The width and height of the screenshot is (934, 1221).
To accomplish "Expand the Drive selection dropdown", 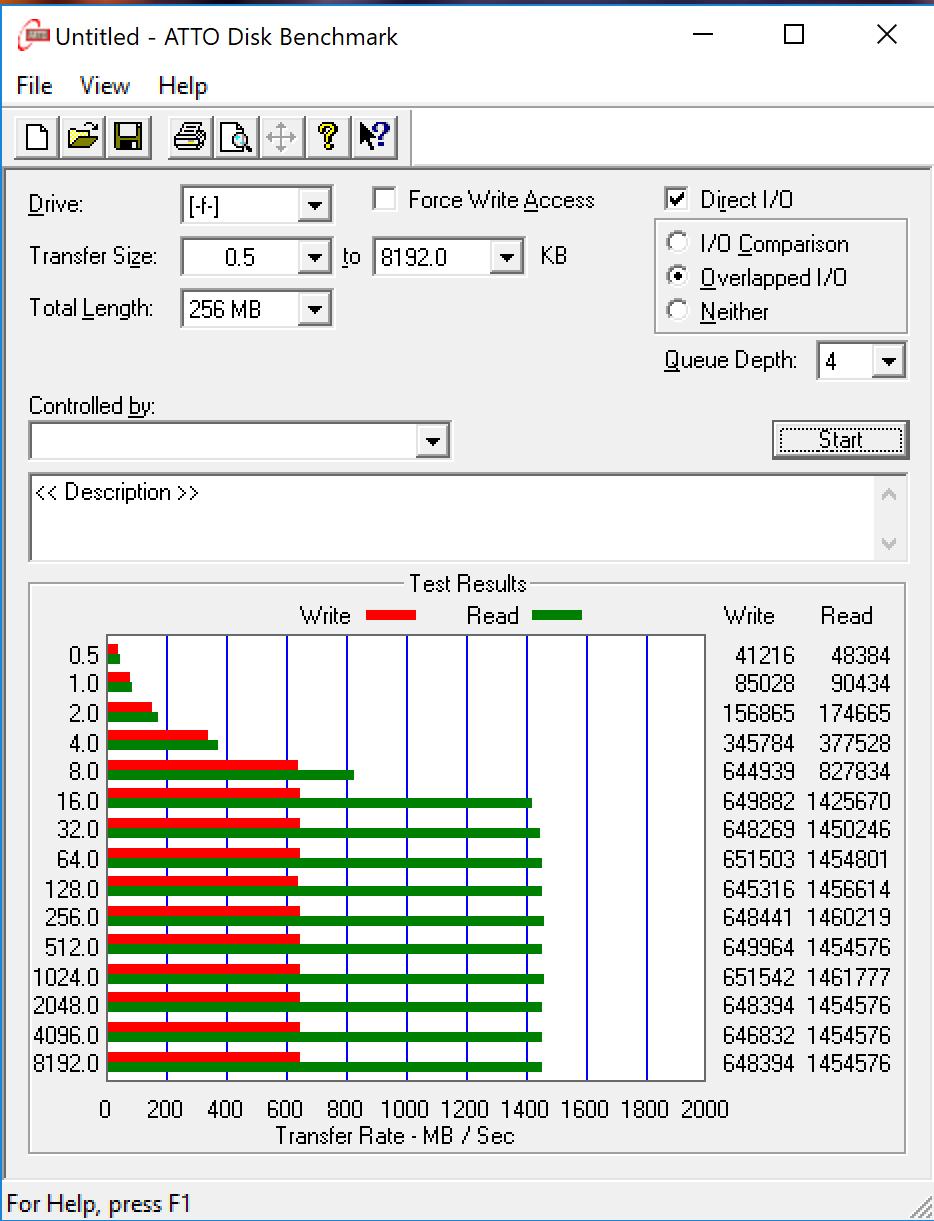I will pyautogui.click(x=314, y=206).
